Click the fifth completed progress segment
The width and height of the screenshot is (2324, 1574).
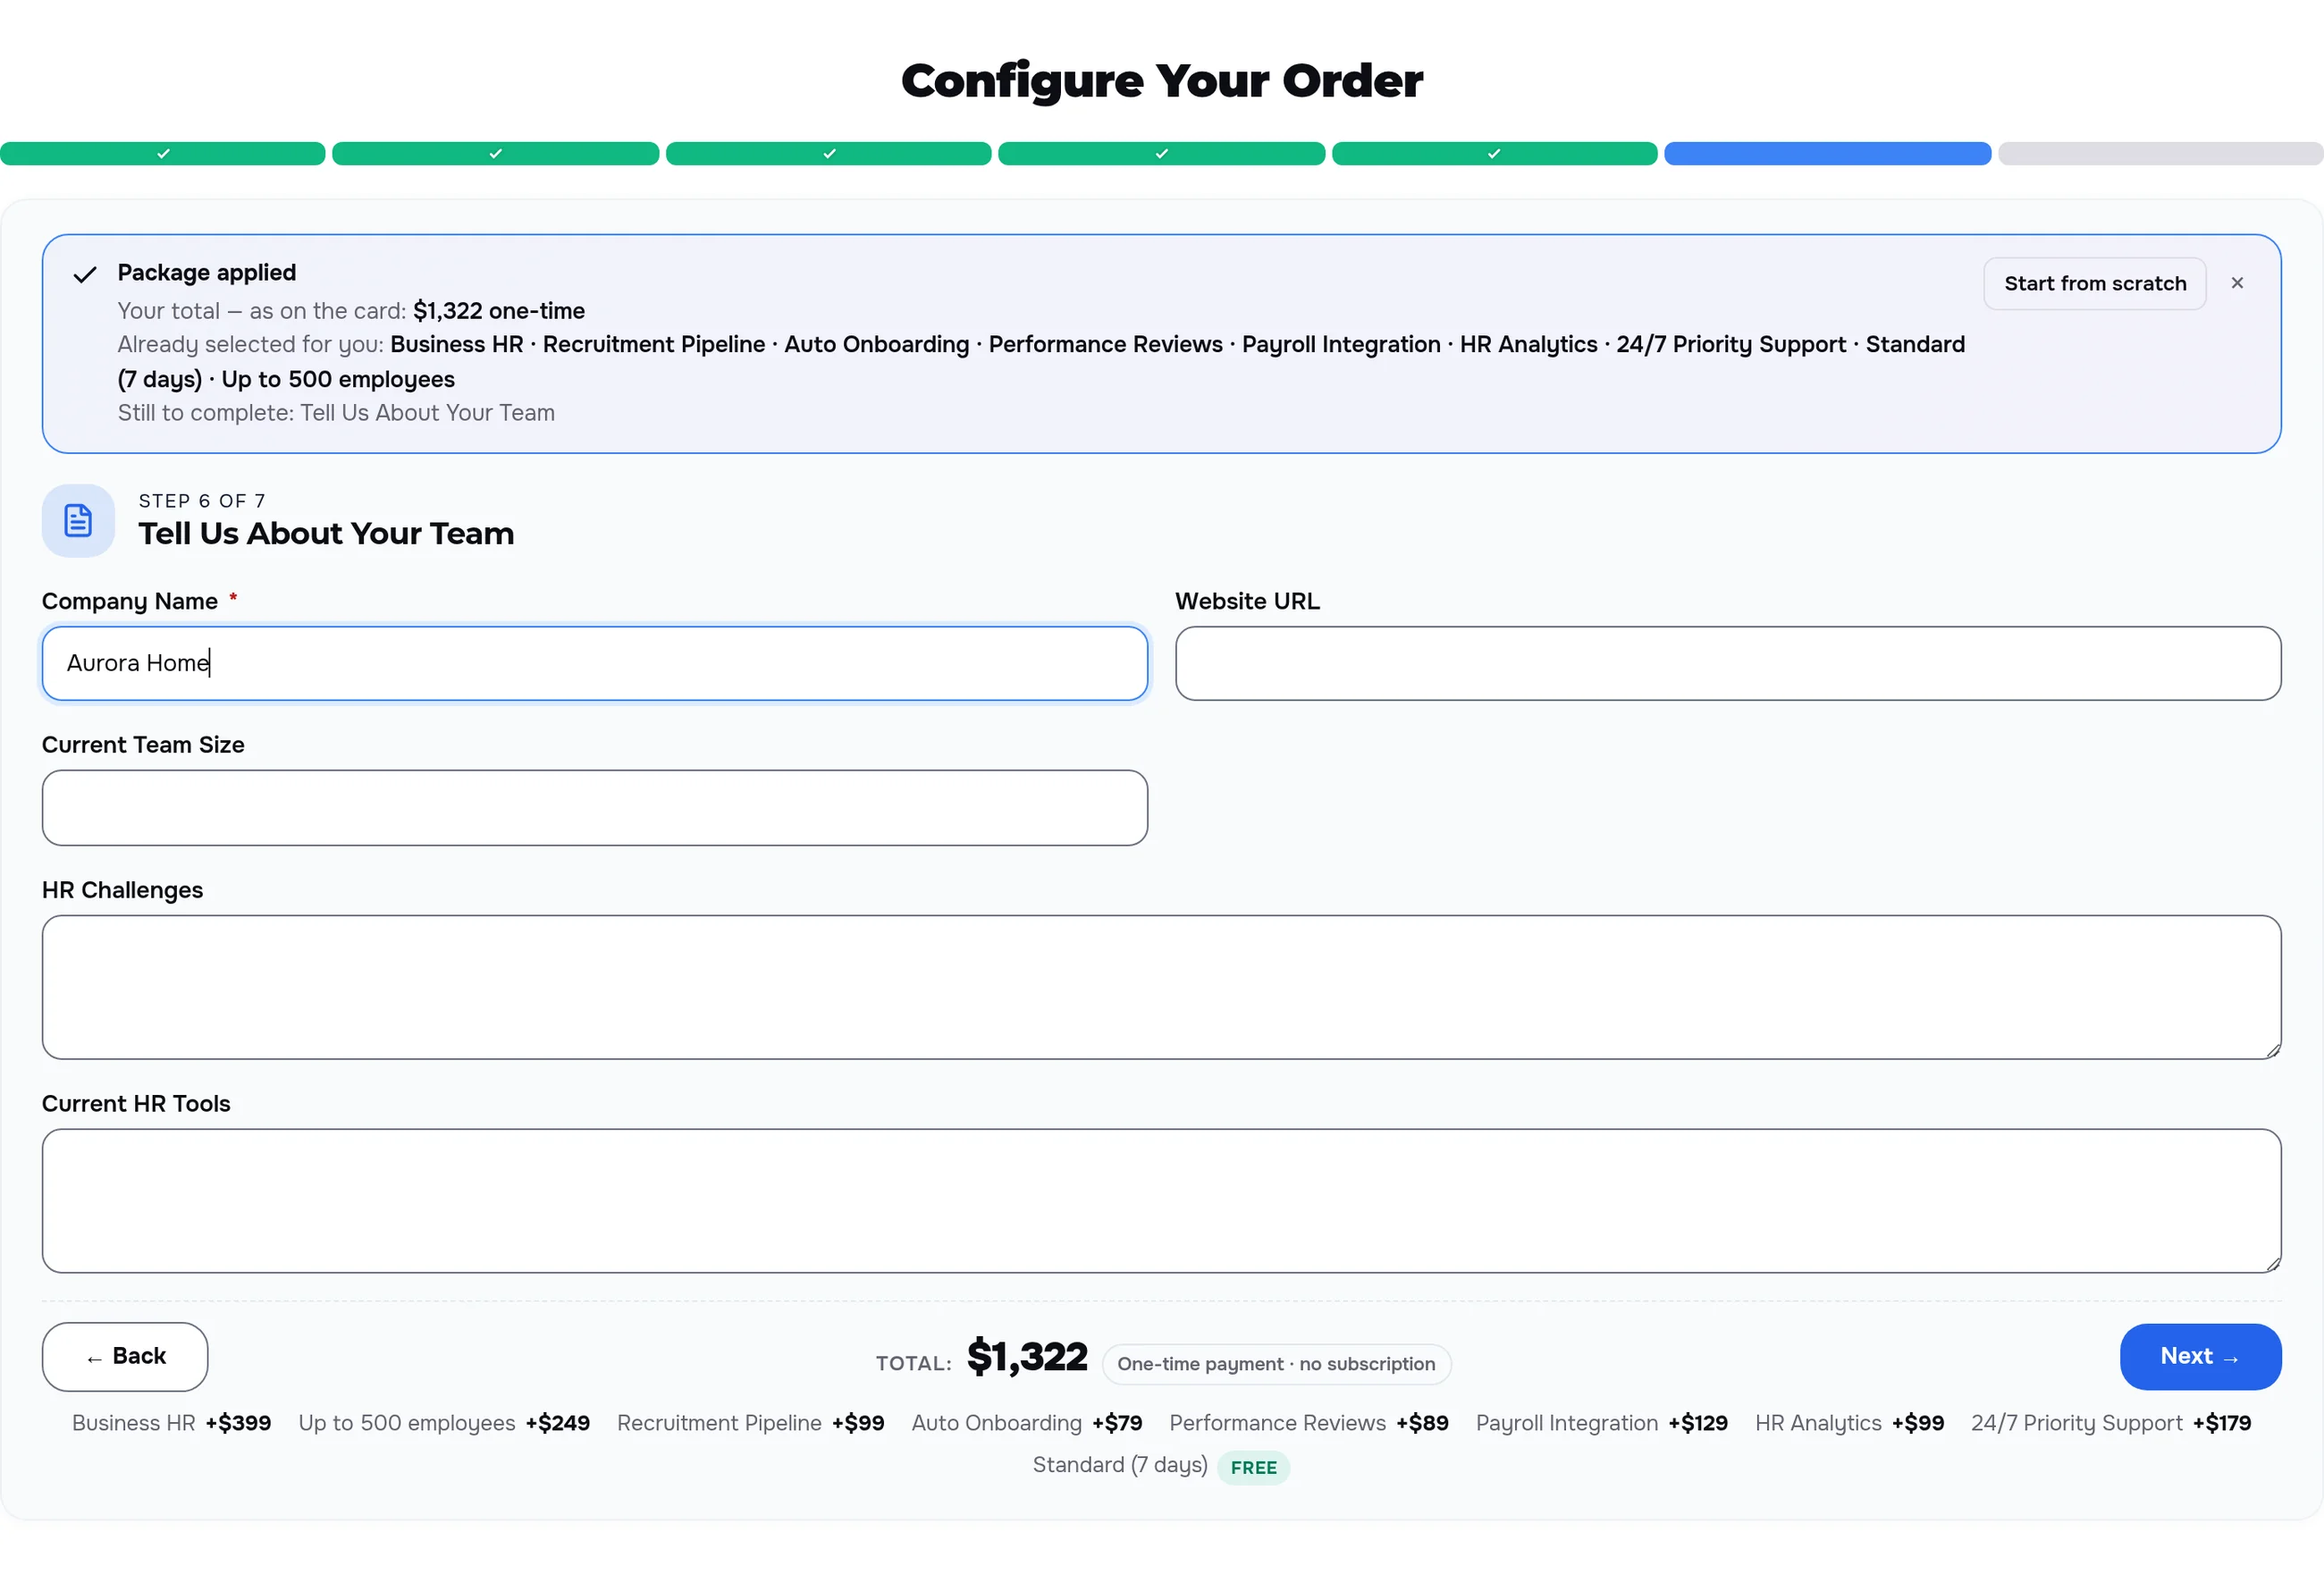tap(1494, 153)
